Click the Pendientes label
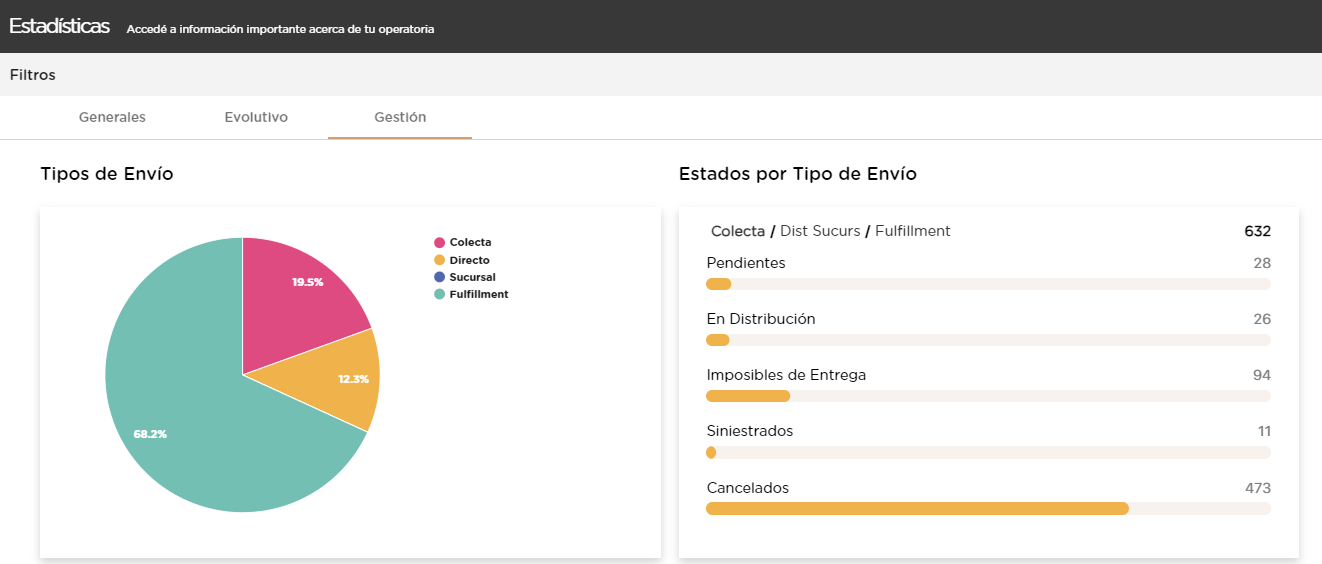This screenshot has width=1322, height=564. 746,263
